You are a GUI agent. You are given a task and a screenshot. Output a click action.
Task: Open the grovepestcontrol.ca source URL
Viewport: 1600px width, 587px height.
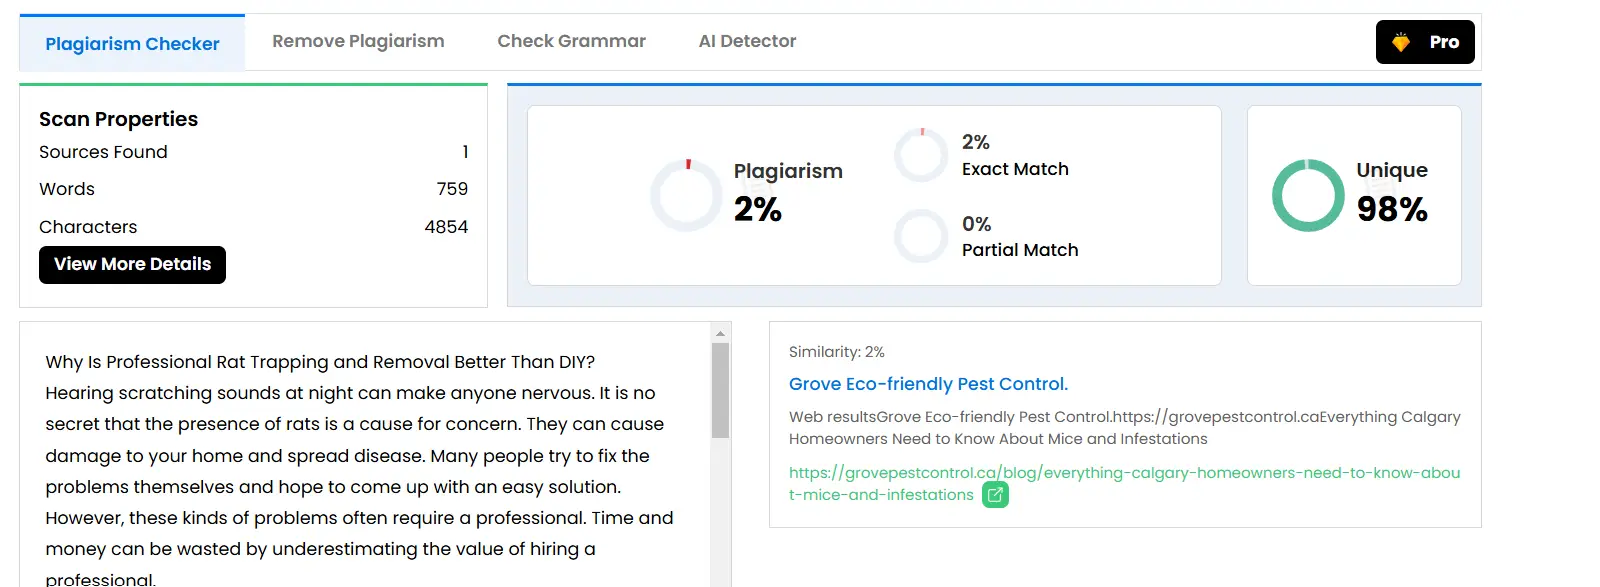coord(1124,483)
